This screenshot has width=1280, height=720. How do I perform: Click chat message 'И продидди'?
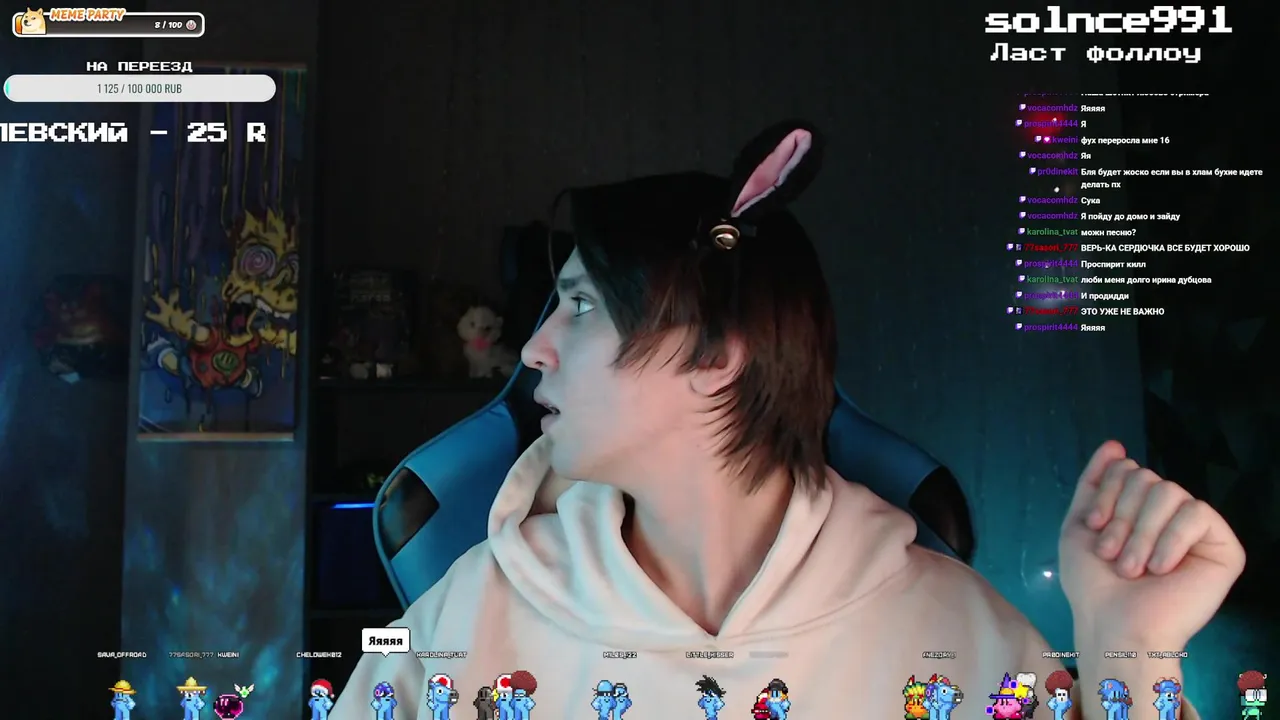tap(1105, 296)
